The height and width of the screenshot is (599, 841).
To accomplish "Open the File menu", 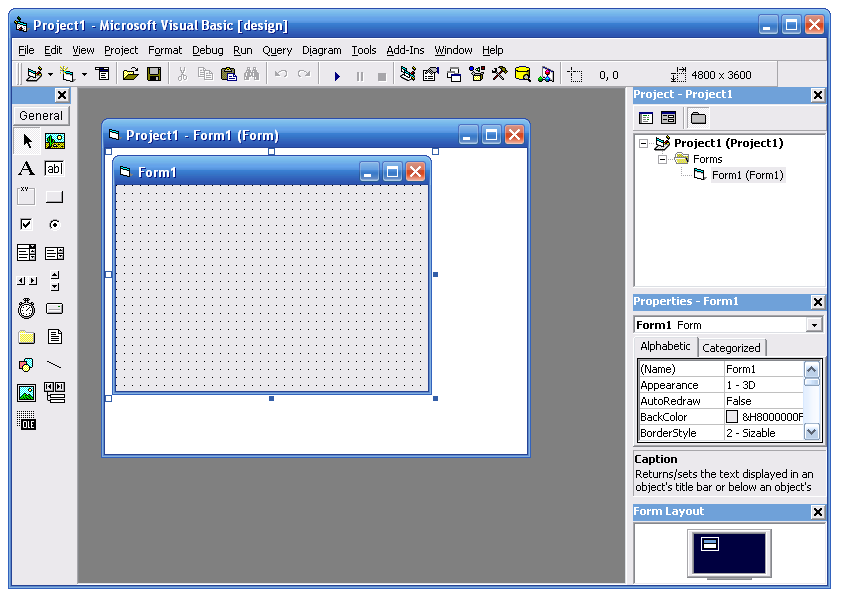I will 26,50.
